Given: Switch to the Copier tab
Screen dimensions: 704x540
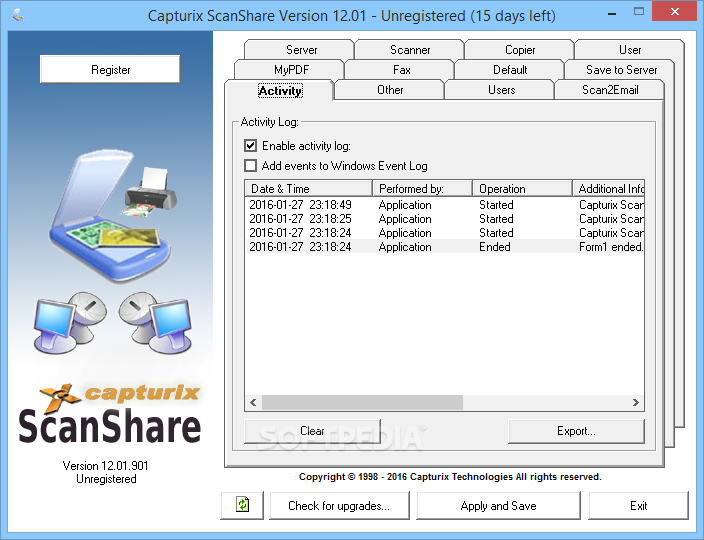Looking at the screenshot, I should (520, 49).
